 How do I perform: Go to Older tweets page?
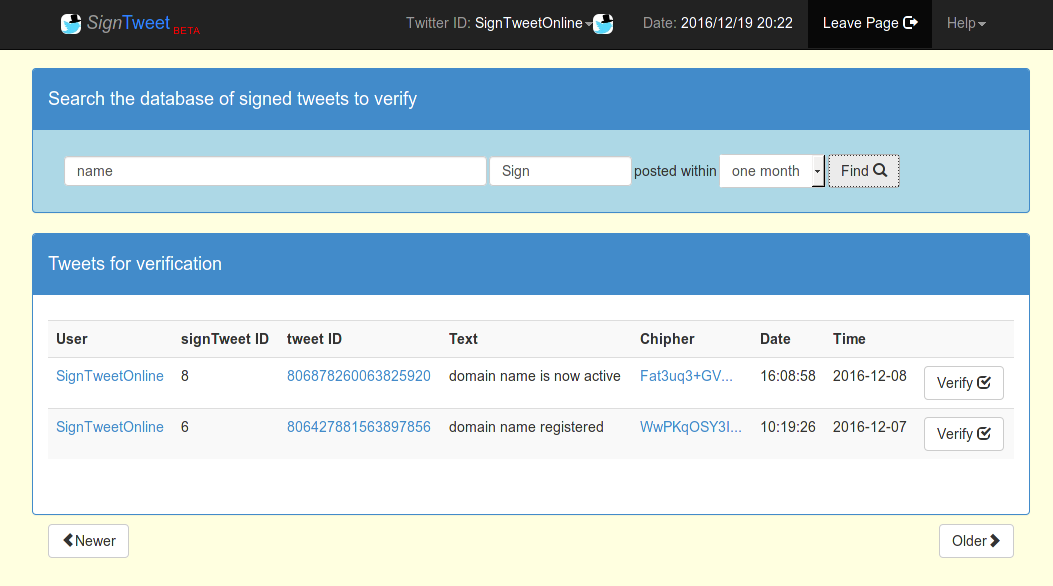976,541
